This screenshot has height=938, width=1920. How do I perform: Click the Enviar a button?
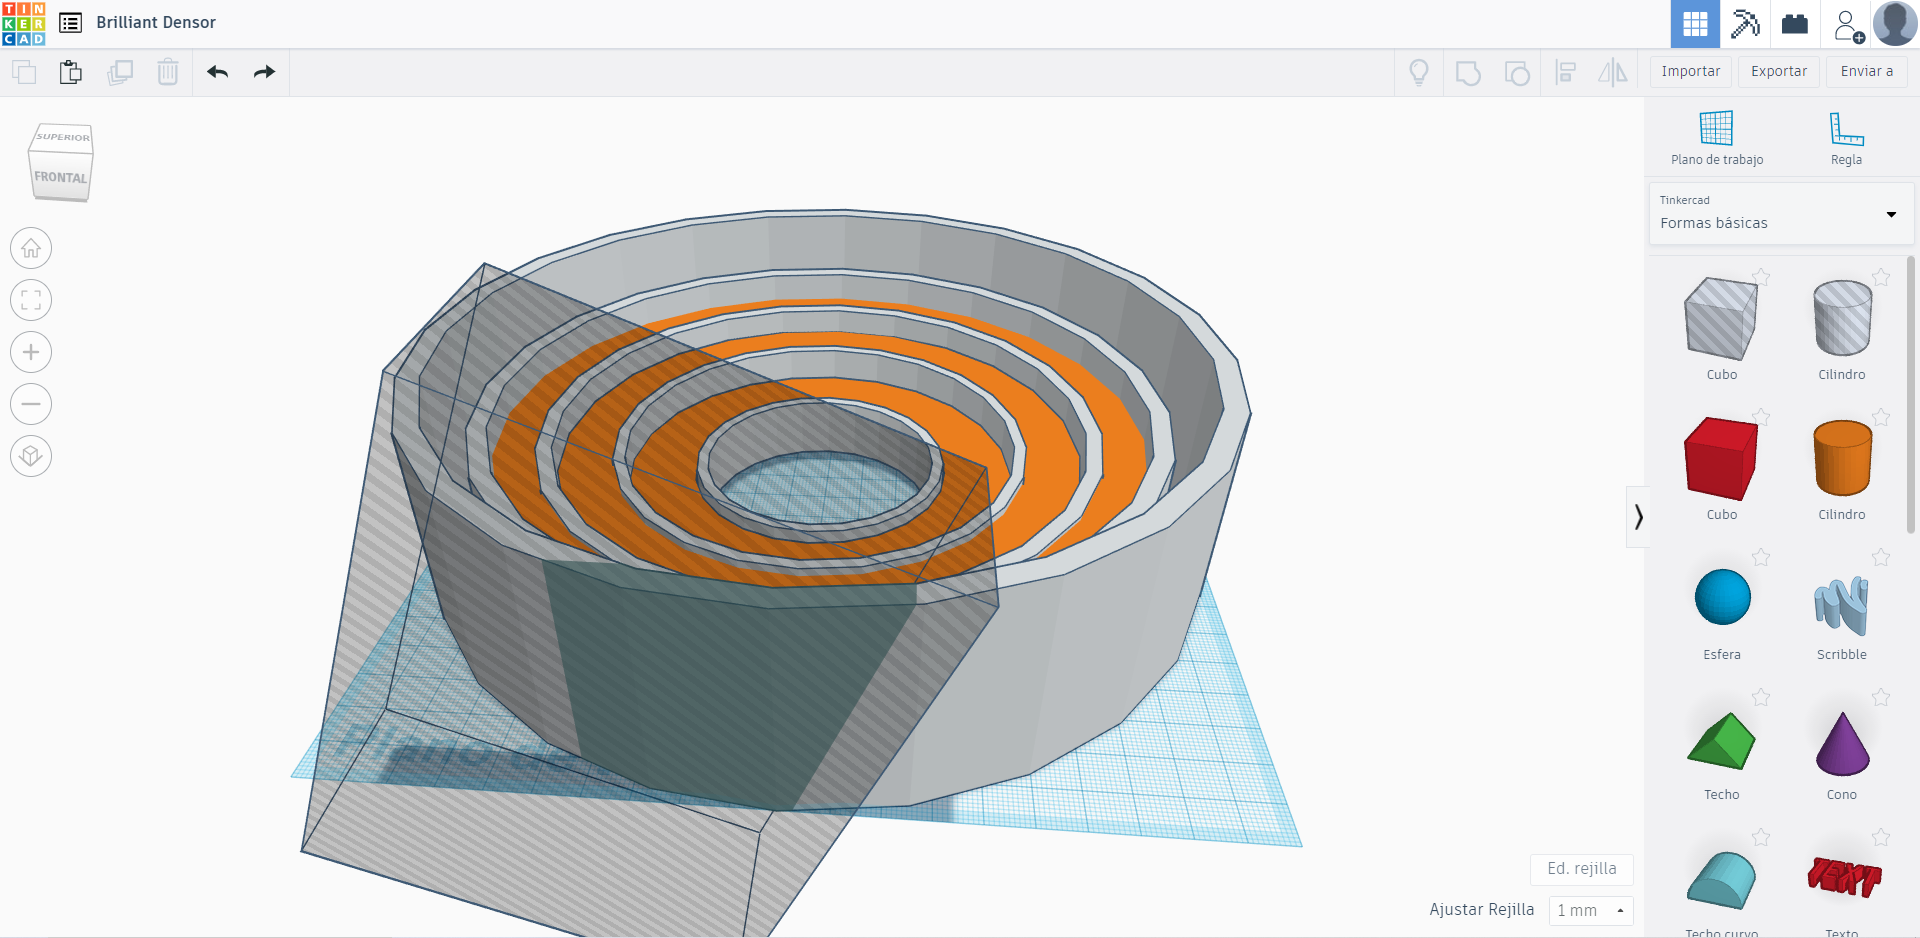1866,72
